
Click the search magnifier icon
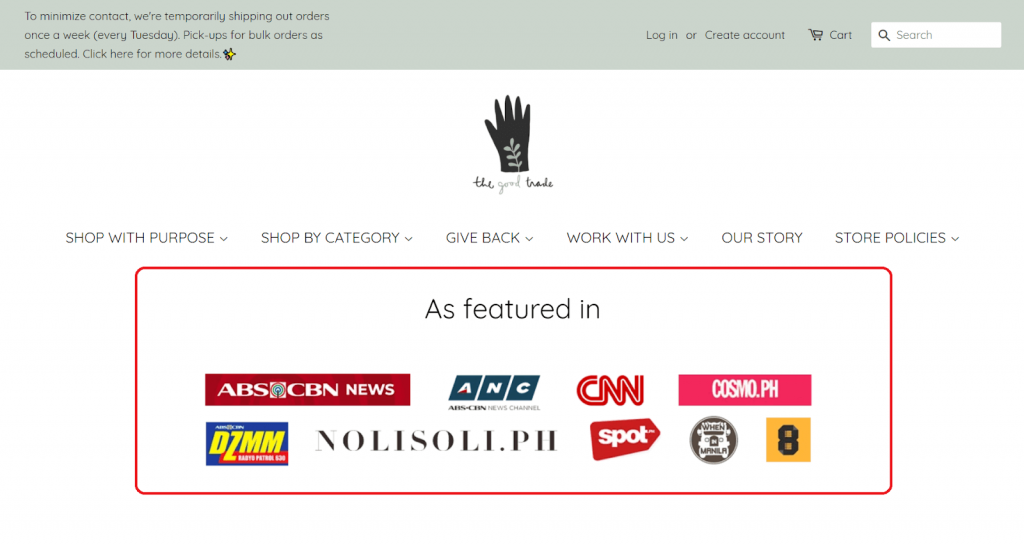coord(884,35)
